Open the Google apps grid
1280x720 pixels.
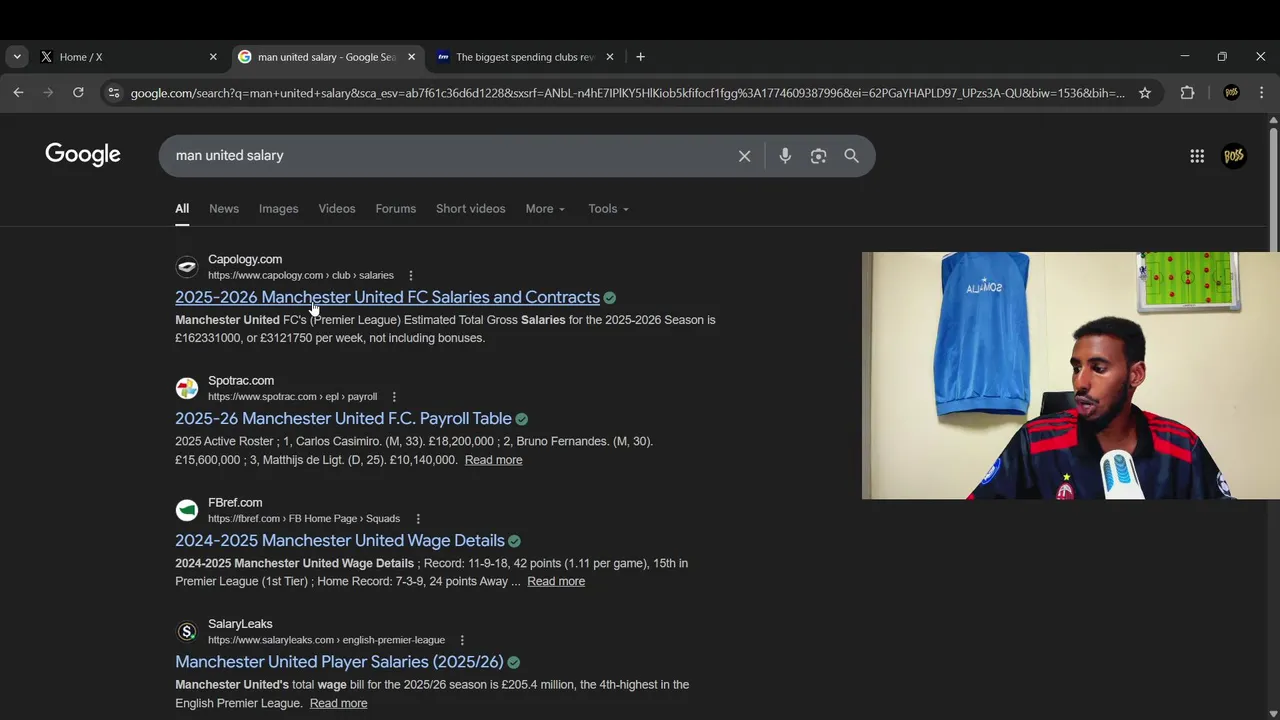point(1197,156)
